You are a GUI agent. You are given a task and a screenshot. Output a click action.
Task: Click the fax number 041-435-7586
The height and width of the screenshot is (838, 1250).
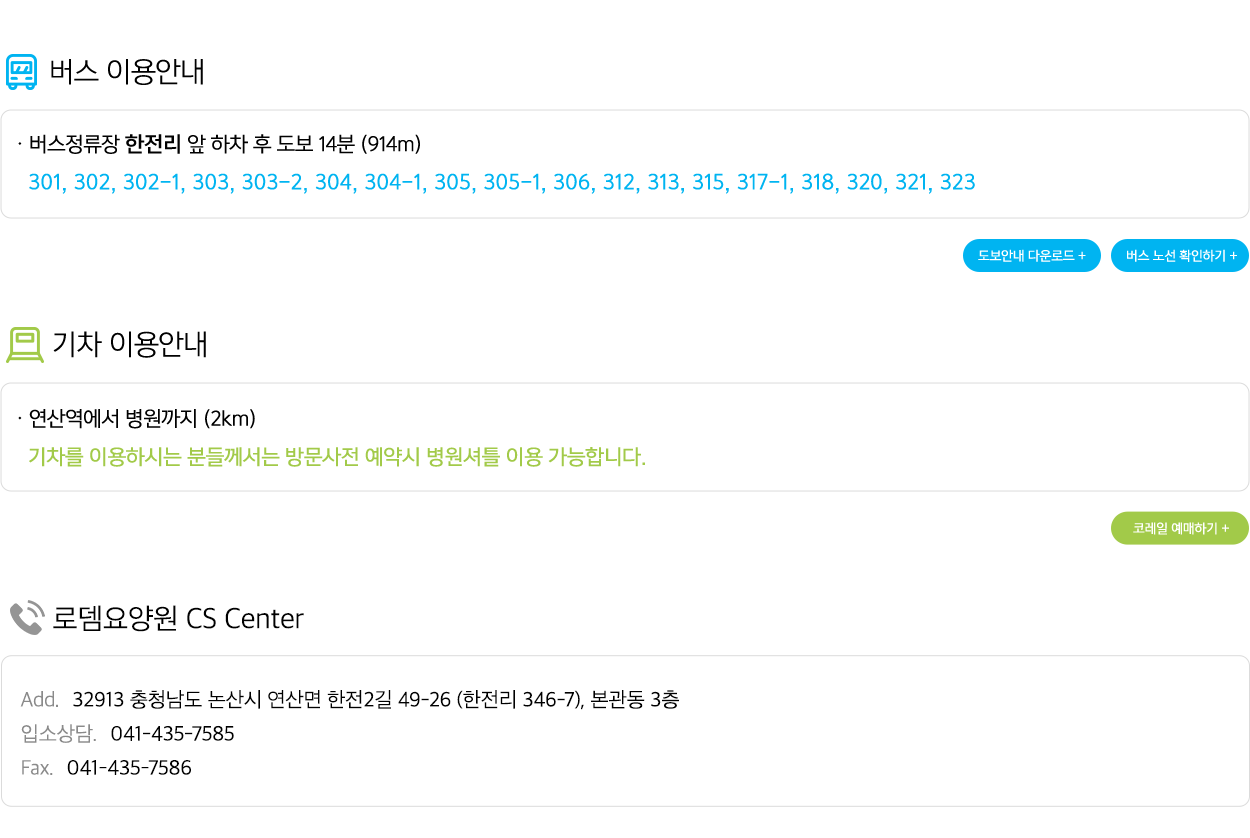(129, 768)
